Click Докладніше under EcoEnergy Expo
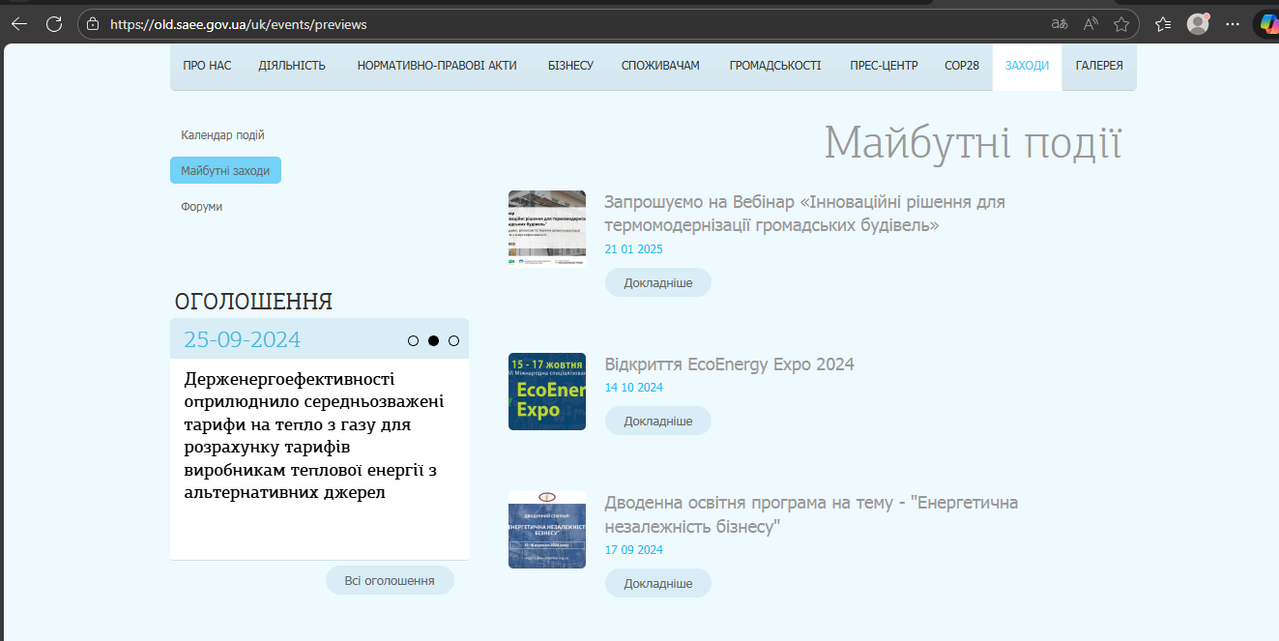This screenshot has width=1279, height=641. click(x=658, y=421)
